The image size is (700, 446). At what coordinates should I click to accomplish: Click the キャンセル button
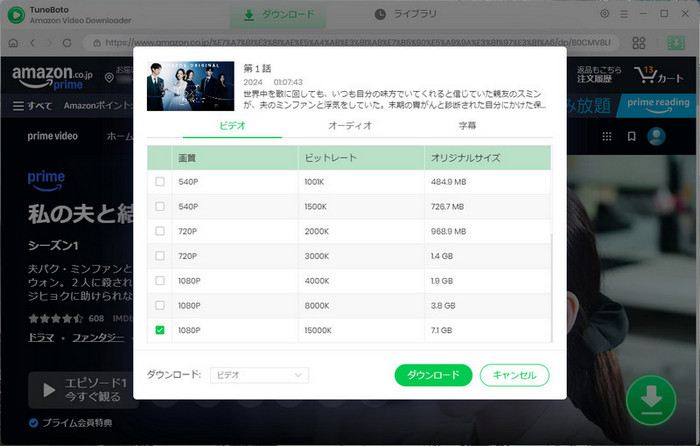pyautogui.click(x=514, y=375)
